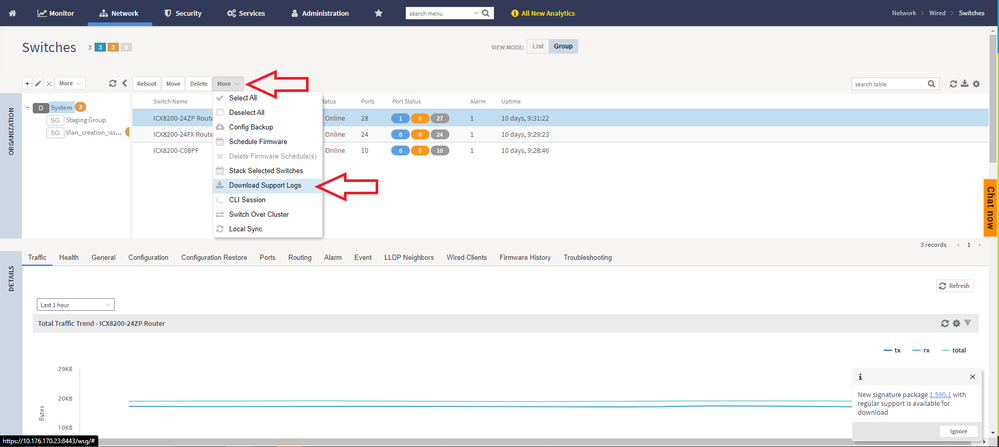Refresh the organization tree with the reload icon
This screenshot has height=447, width=999.
coord(112,84)
